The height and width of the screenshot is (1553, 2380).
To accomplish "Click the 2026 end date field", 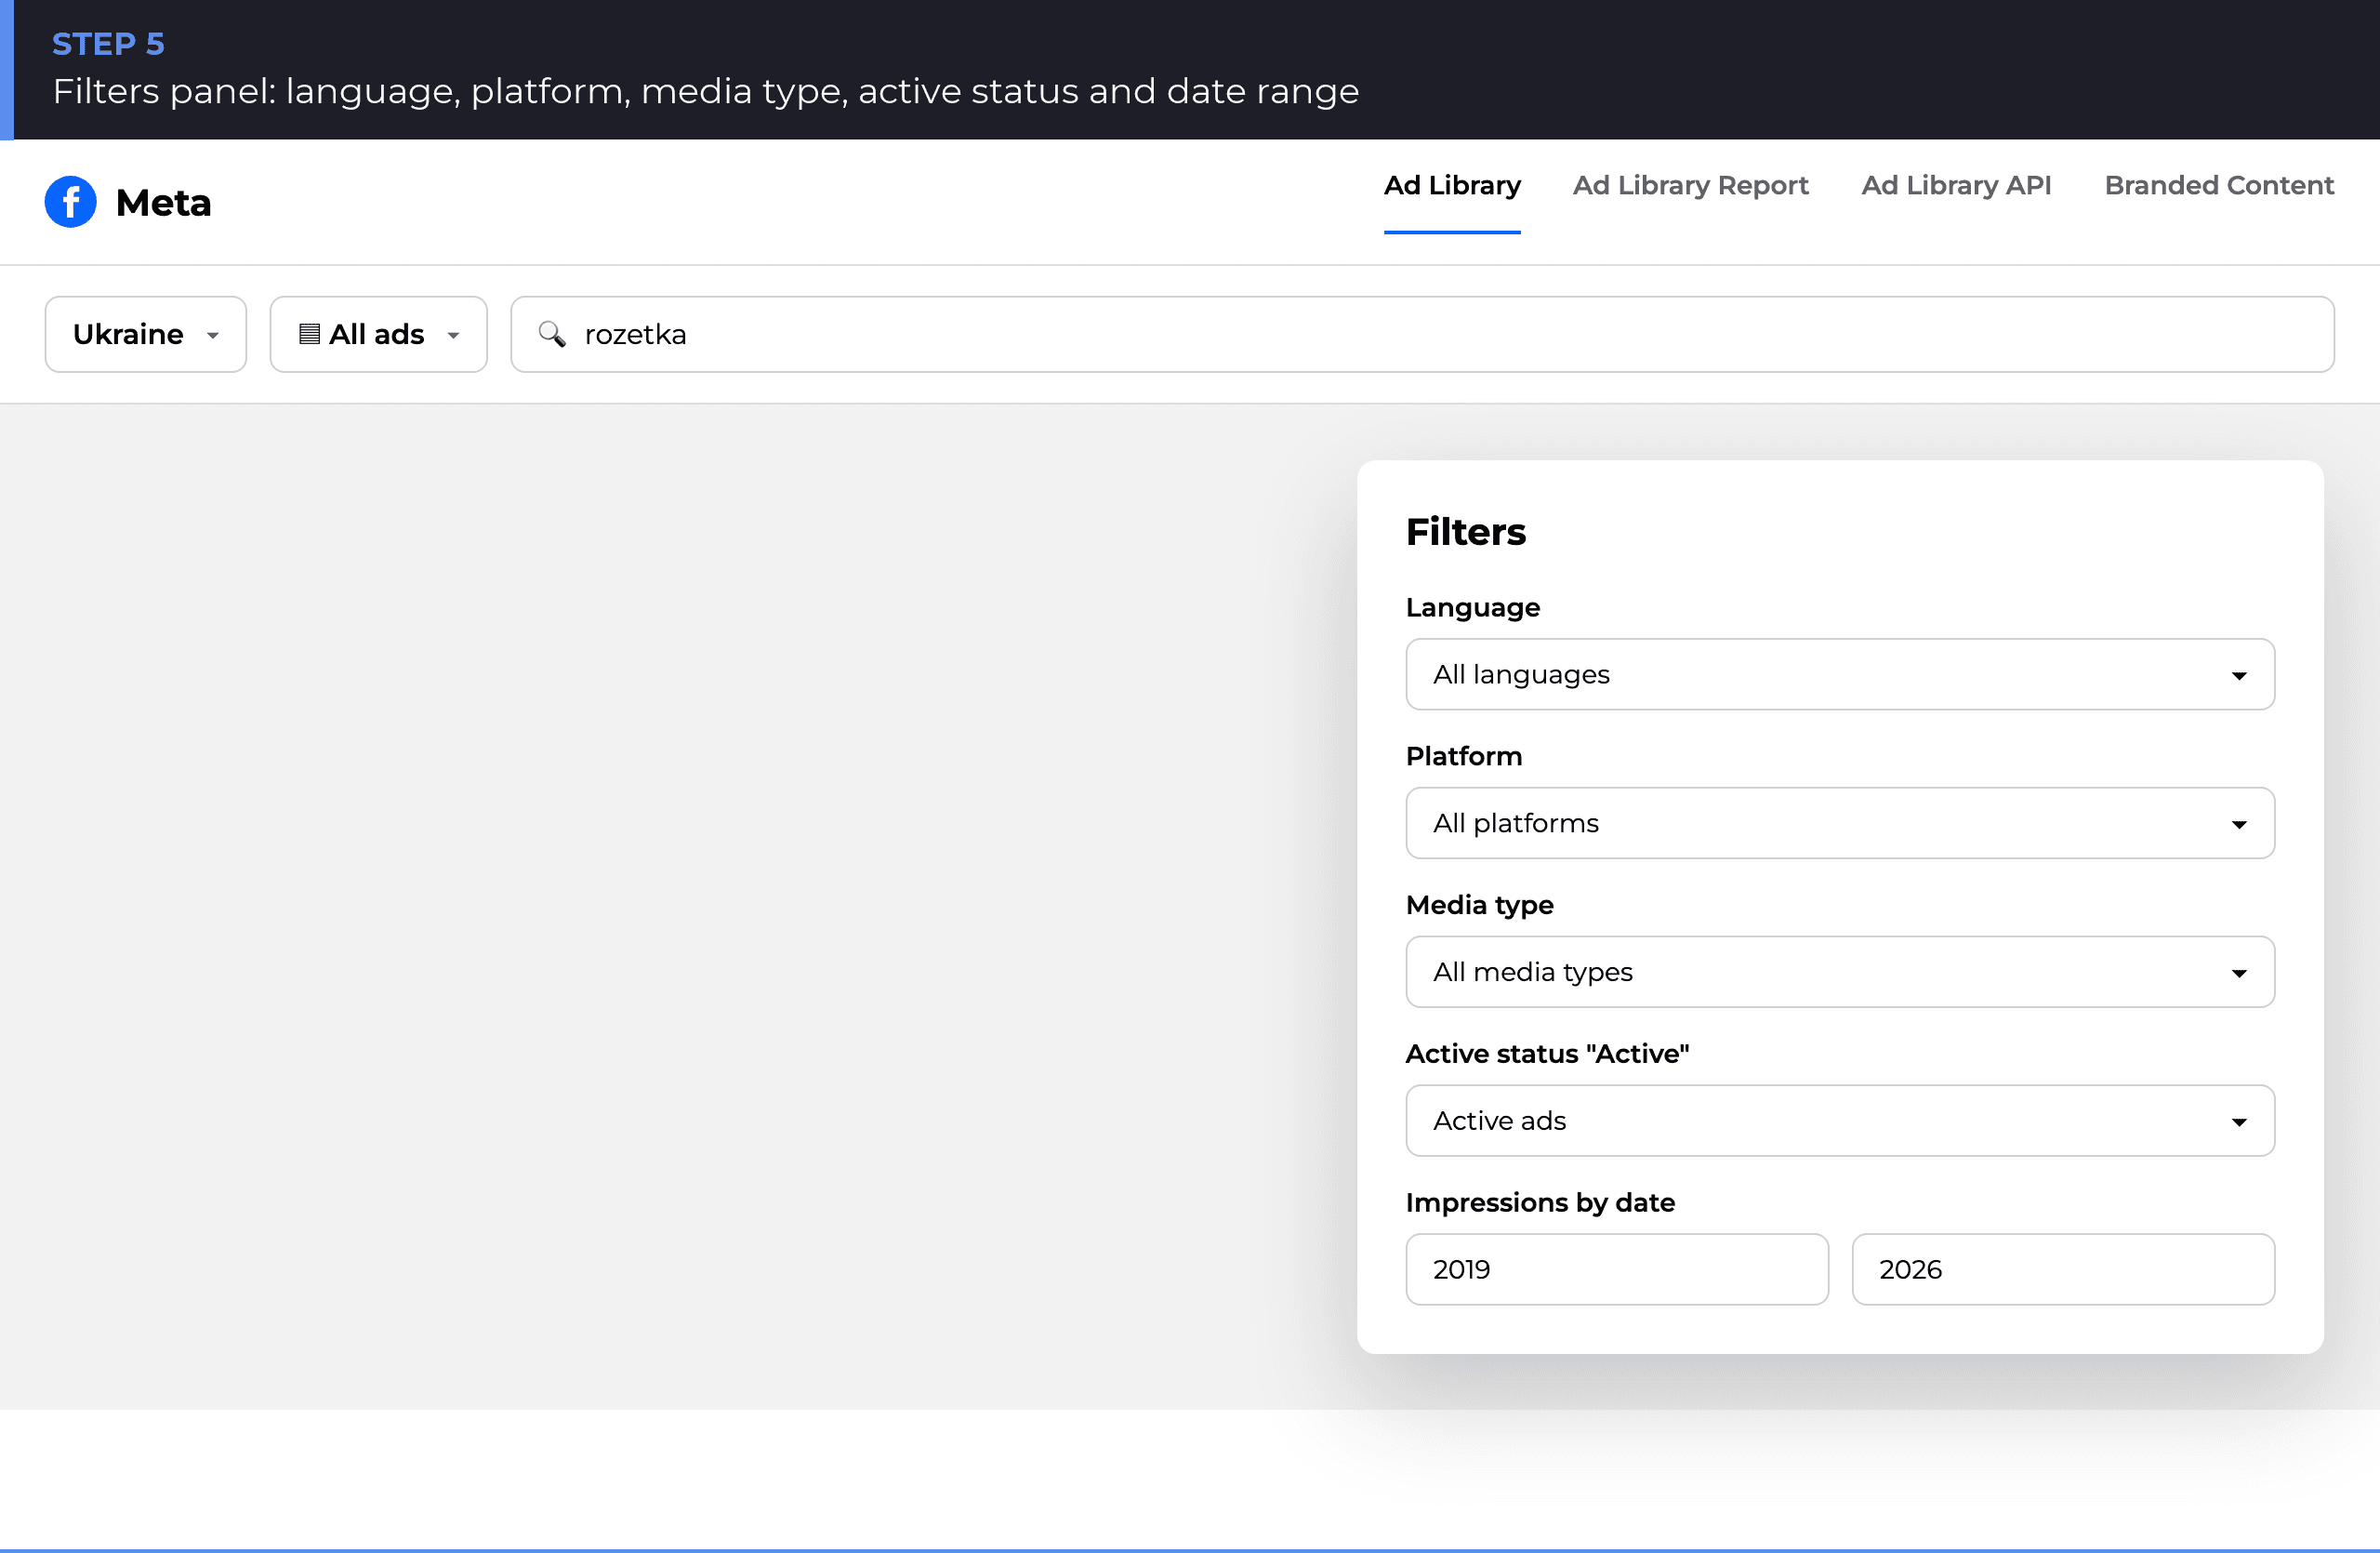I will [2063, 1270].
